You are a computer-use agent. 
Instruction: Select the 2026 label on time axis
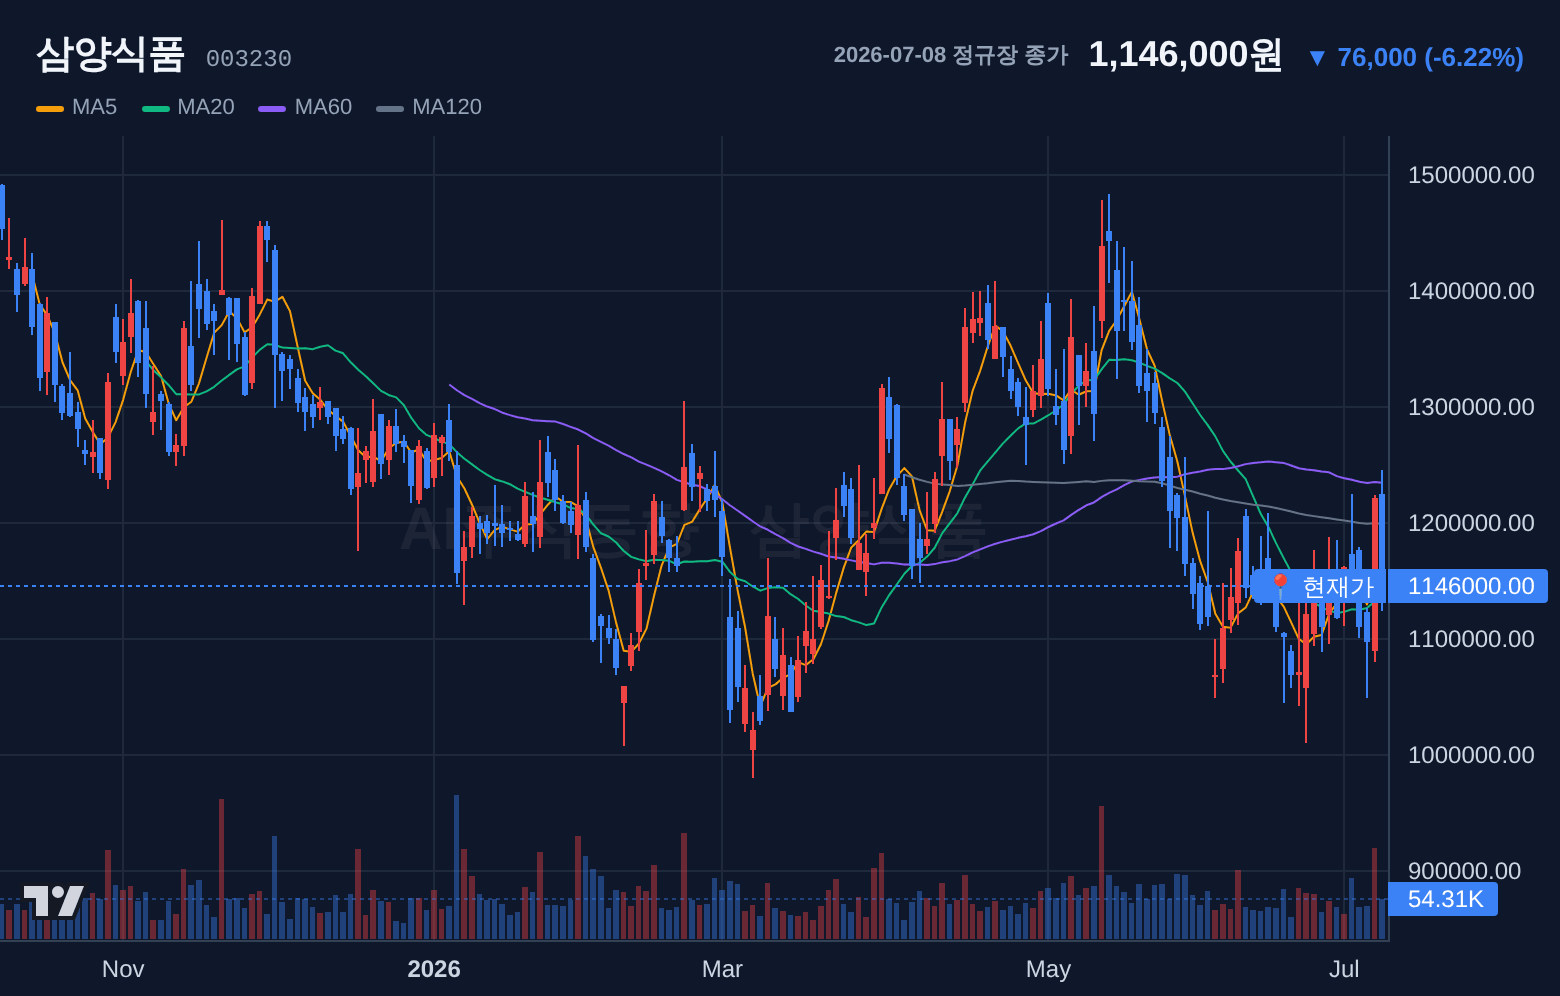[x=434, y=969]
